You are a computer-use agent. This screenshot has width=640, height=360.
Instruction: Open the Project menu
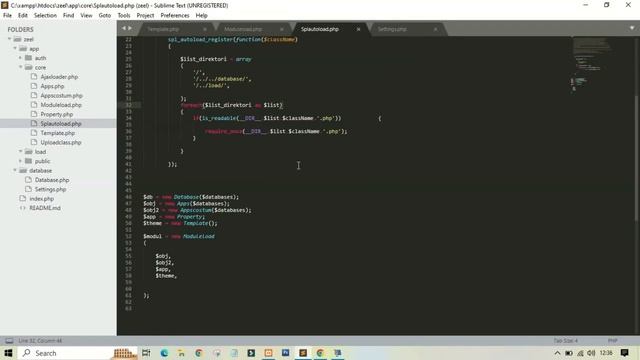pyautogui.click(x=145, y=16)
